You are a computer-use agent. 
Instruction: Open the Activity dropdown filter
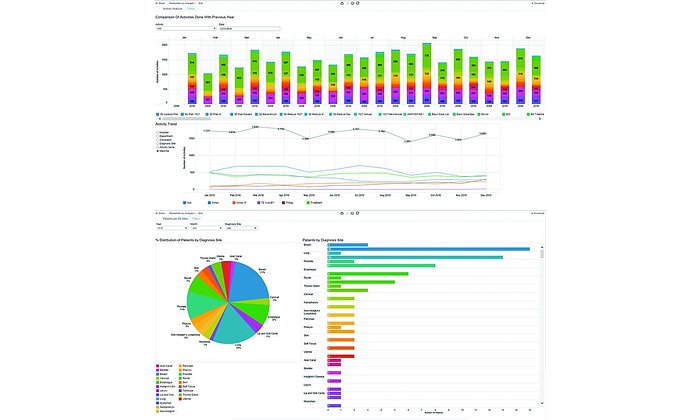click(x=186, y=29)
